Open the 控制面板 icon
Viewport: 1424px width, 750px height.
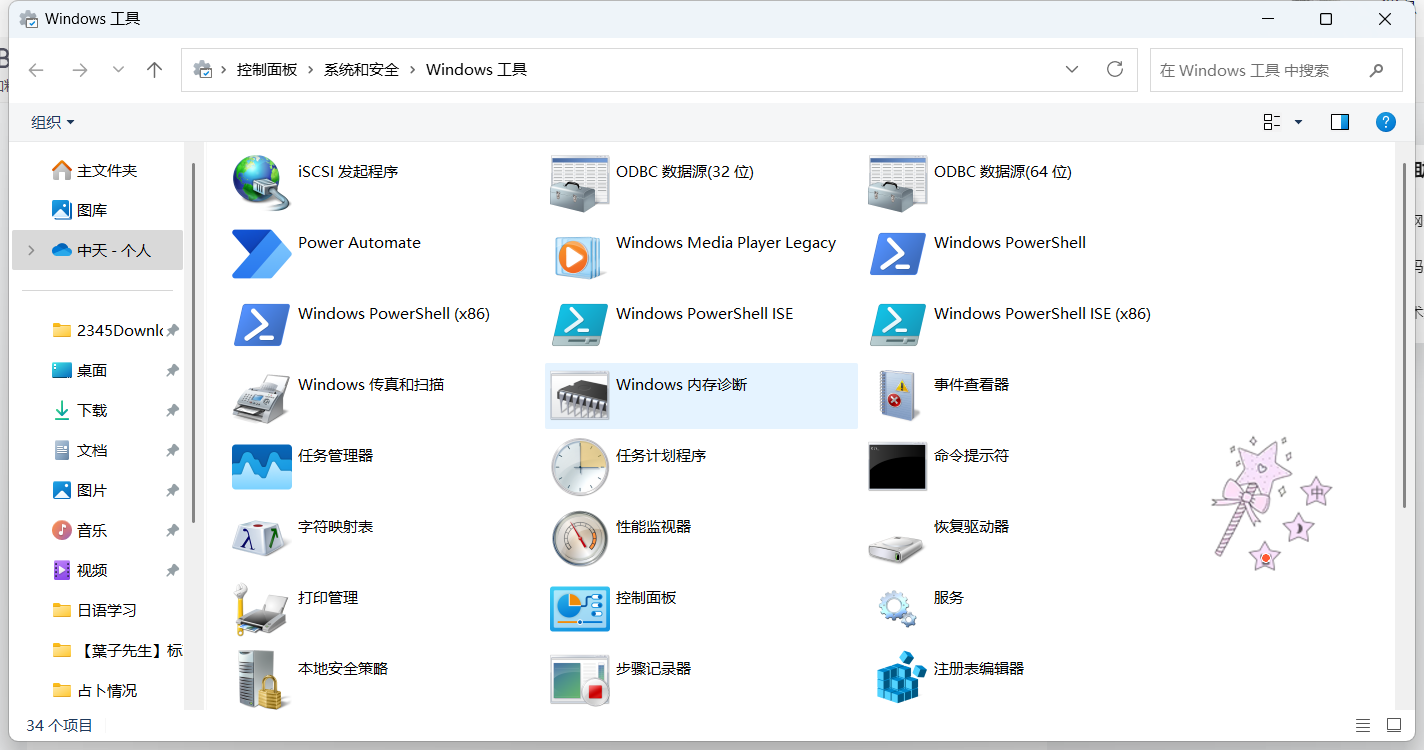click(x=580, y=609)
